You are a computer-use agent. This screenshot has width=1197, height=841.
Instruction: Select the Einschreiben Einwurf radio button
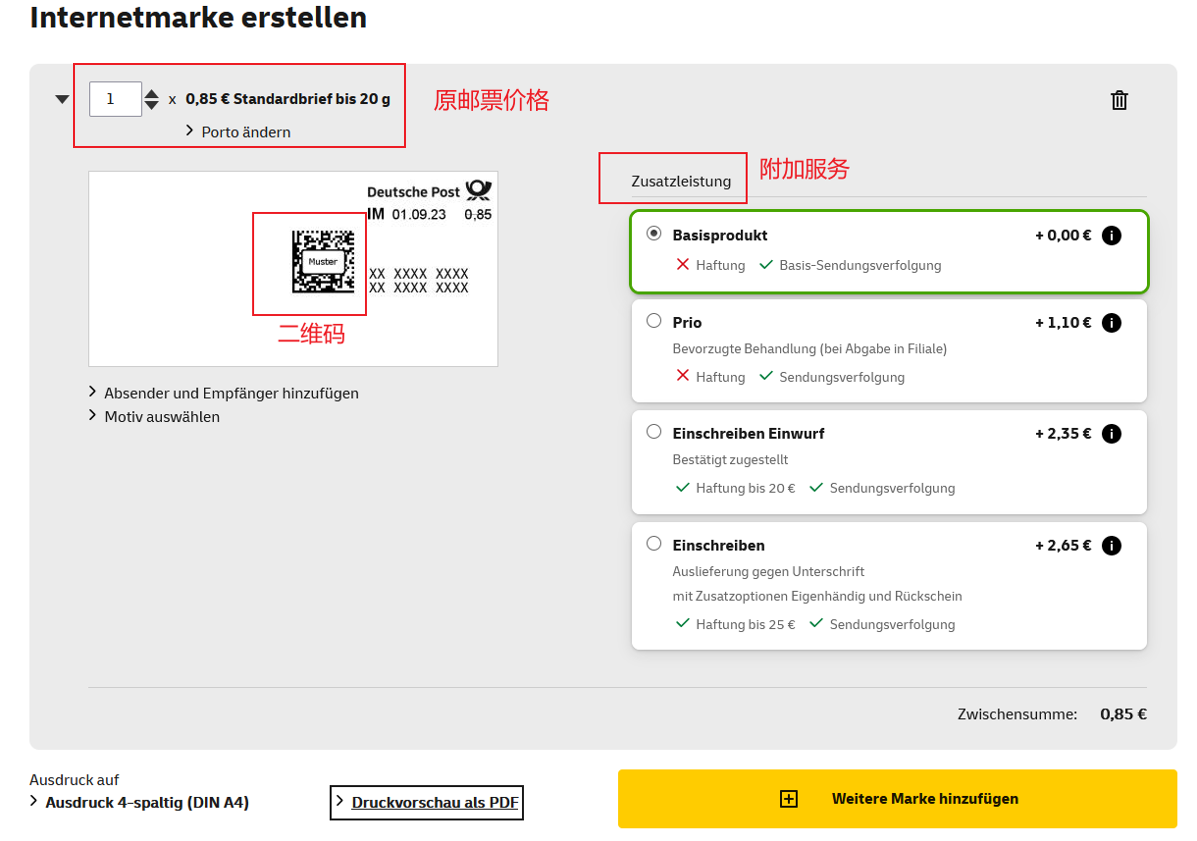click(653, 432)
